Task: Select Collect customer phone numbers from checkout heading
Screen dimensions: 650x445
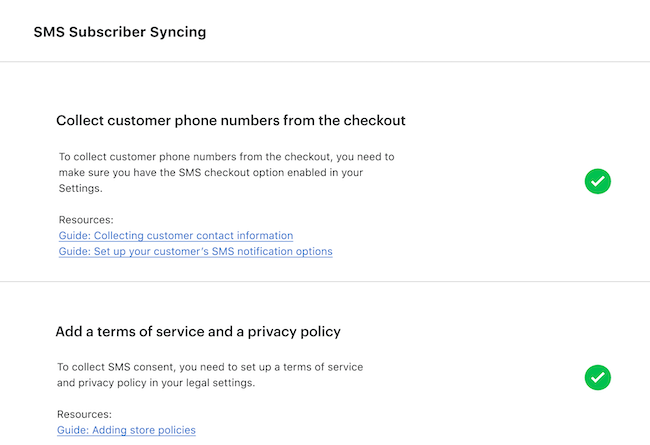Action: (x=230, y=121)
